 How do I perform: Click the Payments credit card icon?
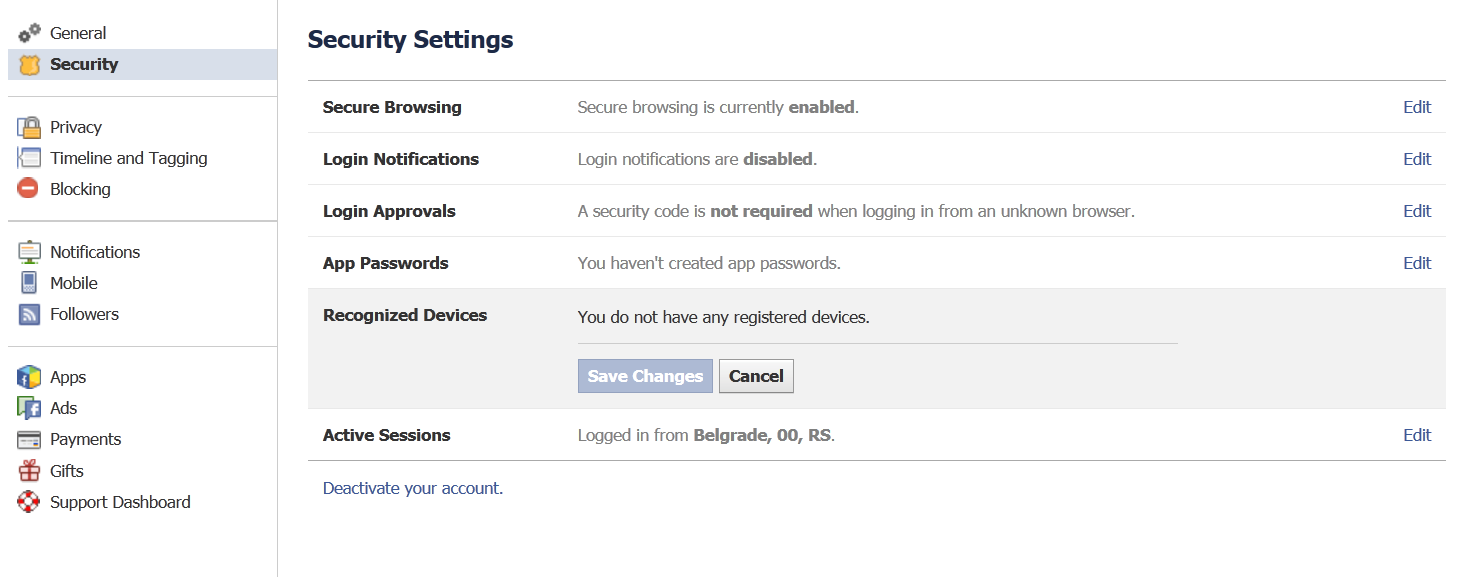click(x=29, y=439)
